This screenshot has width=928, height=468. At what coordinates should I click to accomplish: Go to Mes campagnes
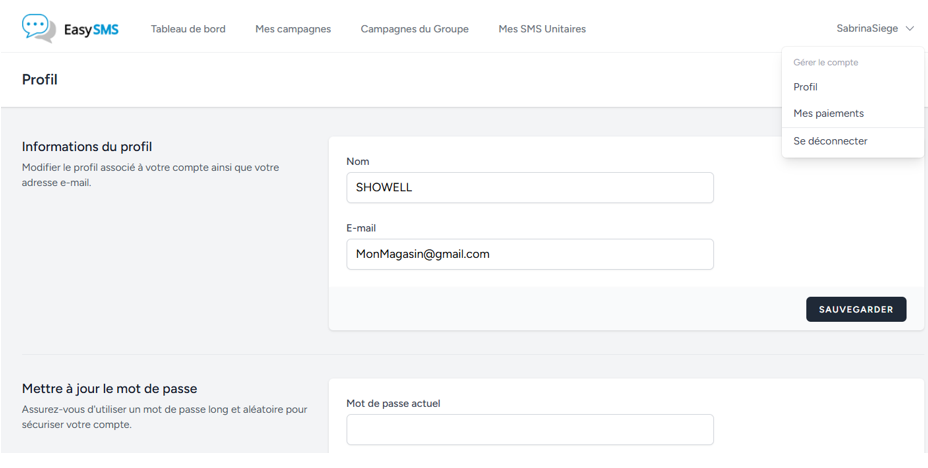(293, 29)
